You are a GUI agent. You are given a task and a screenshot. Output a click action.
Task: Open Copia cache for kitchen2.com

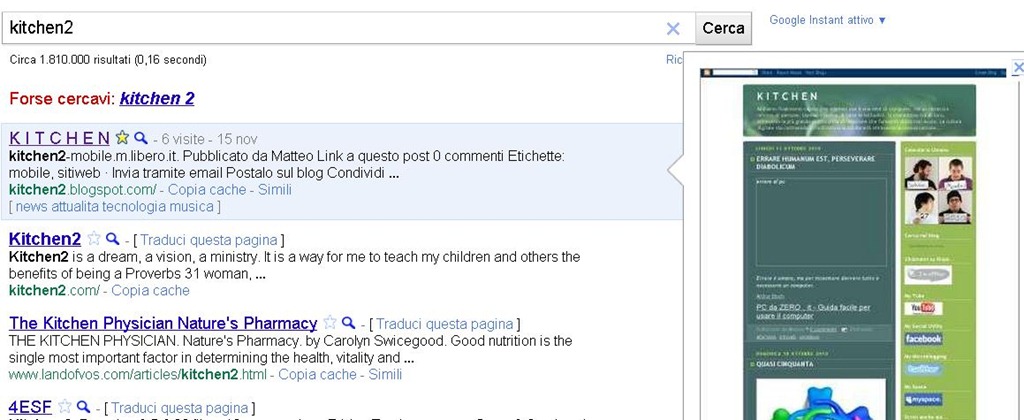(150, 290)
